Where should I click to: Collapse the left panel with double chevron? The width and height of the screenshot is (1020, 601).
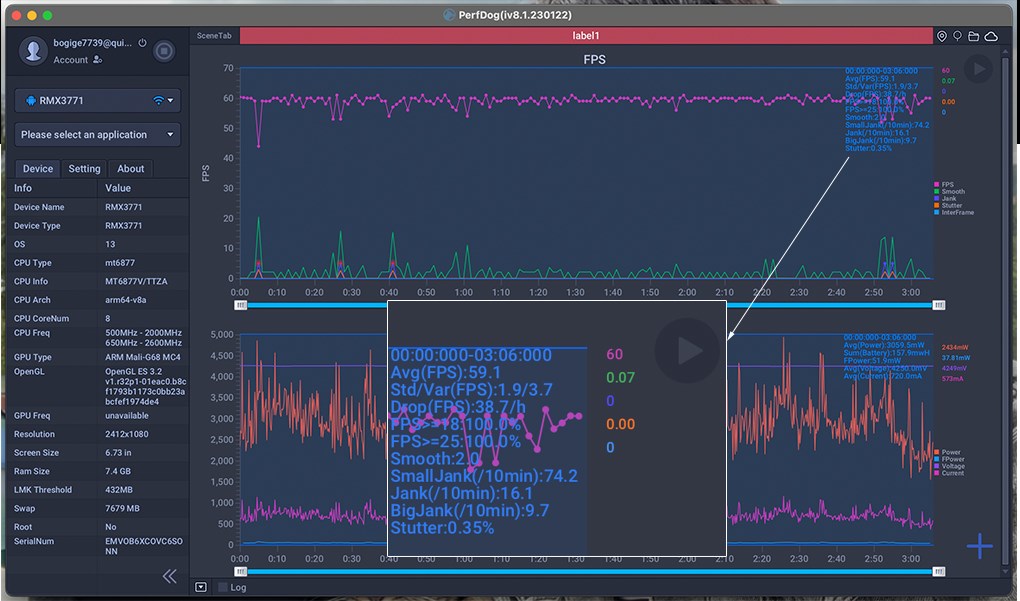(169, 576)
